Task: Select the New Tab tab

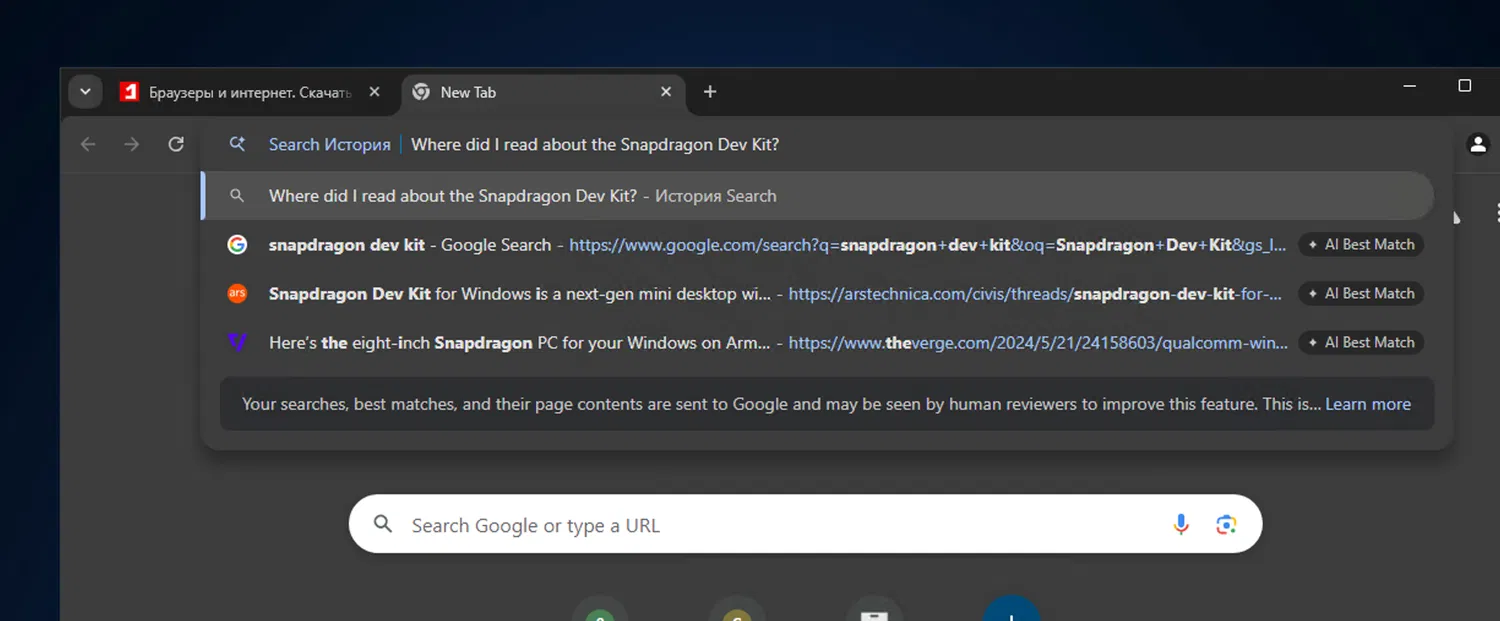Action: pyautogui.click(x=530, y=92)
